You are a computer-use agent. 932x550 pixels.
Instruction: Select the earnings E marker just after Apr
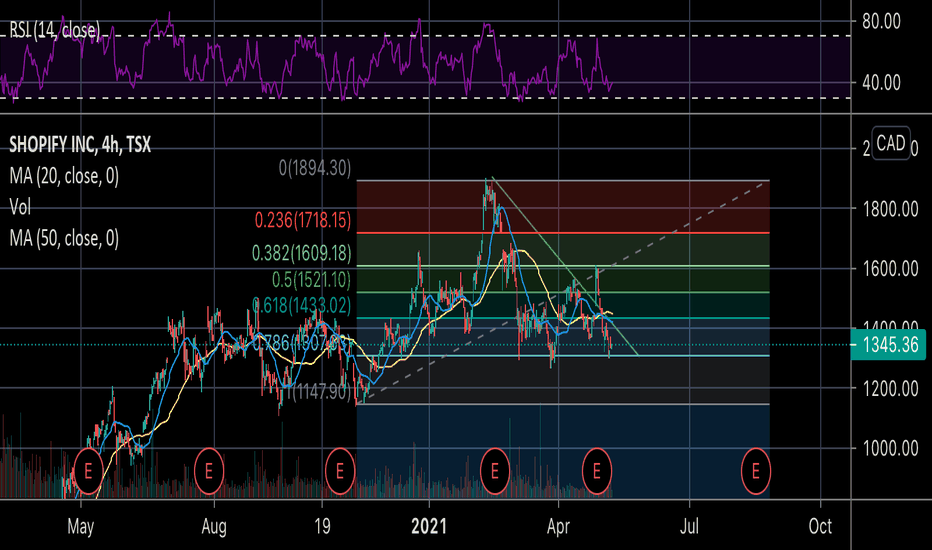pos(597,472)
